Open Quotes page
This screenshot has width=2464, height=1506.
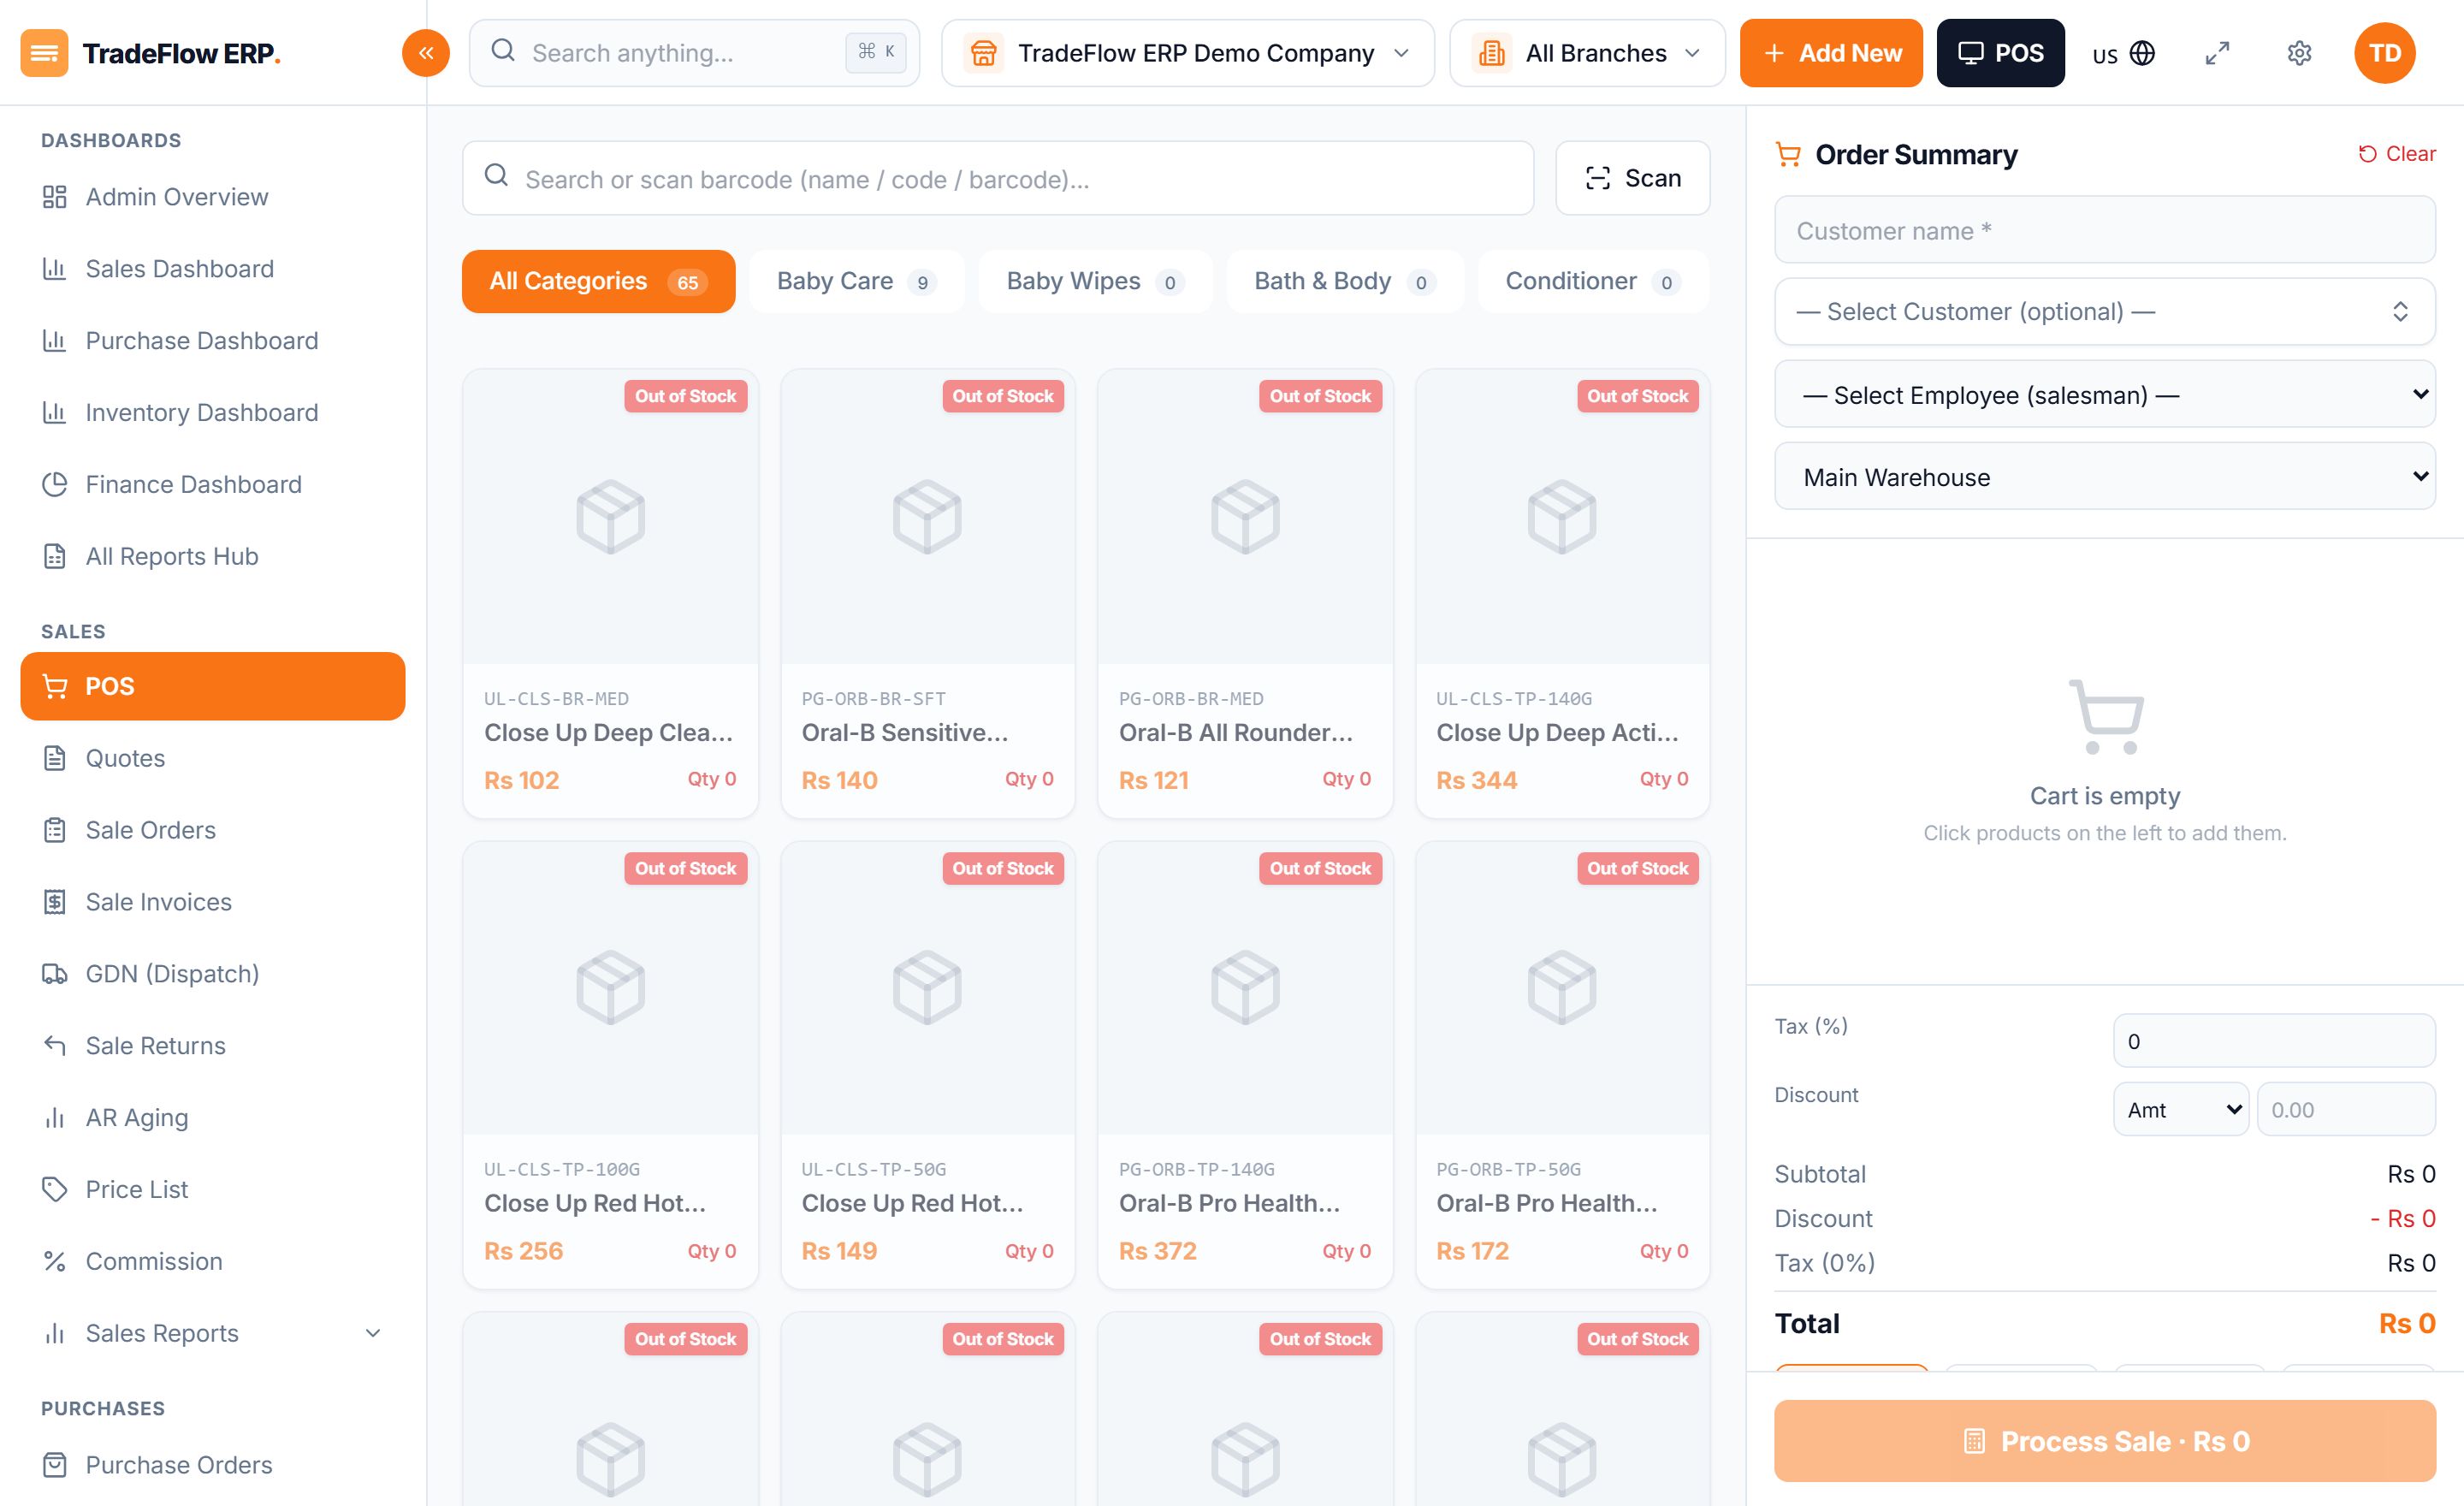click(213, 758)
